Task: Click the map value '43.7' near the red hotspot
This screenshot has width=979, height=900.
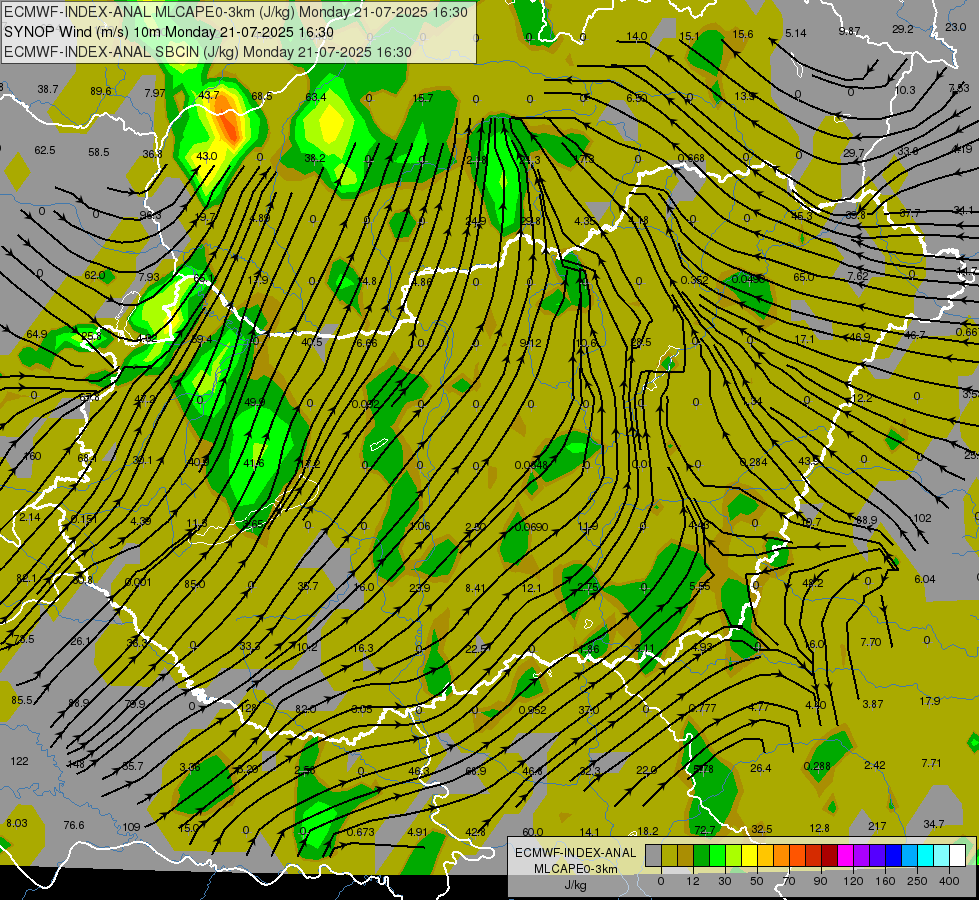Action: (x=209, y=95)
